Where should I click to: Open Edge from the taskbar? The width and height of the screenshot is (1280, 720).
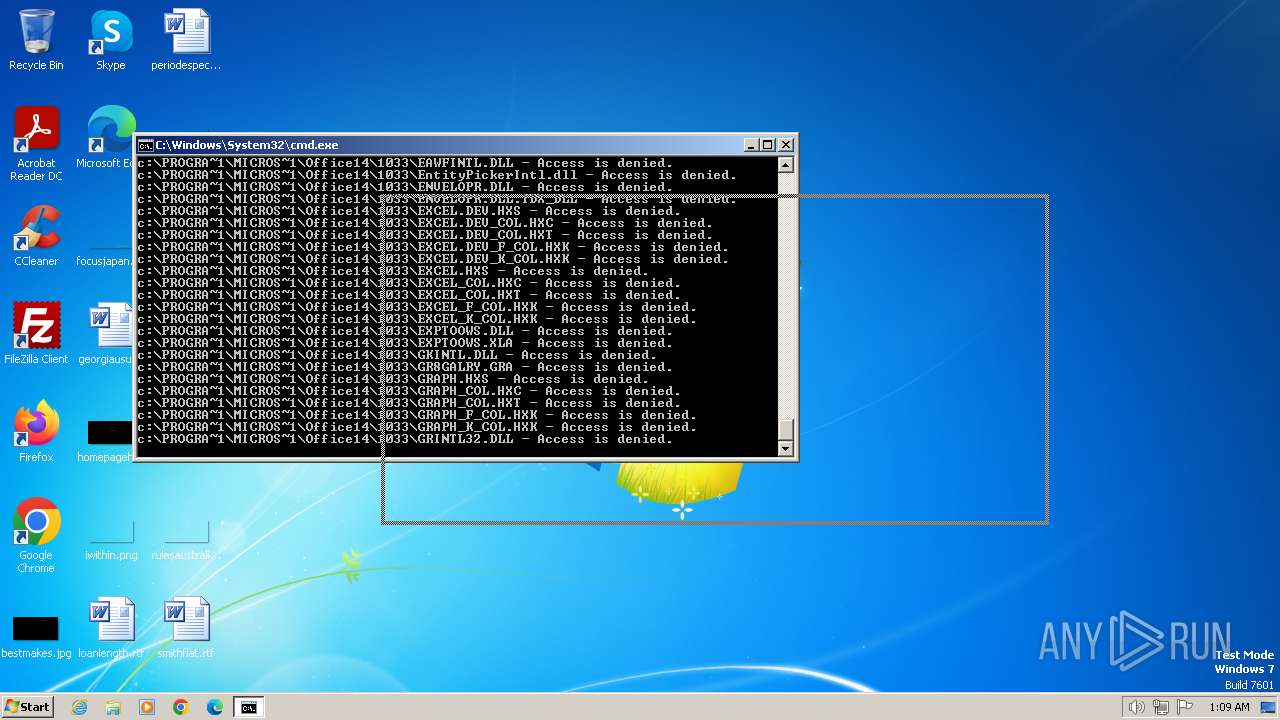pos(215,707)
